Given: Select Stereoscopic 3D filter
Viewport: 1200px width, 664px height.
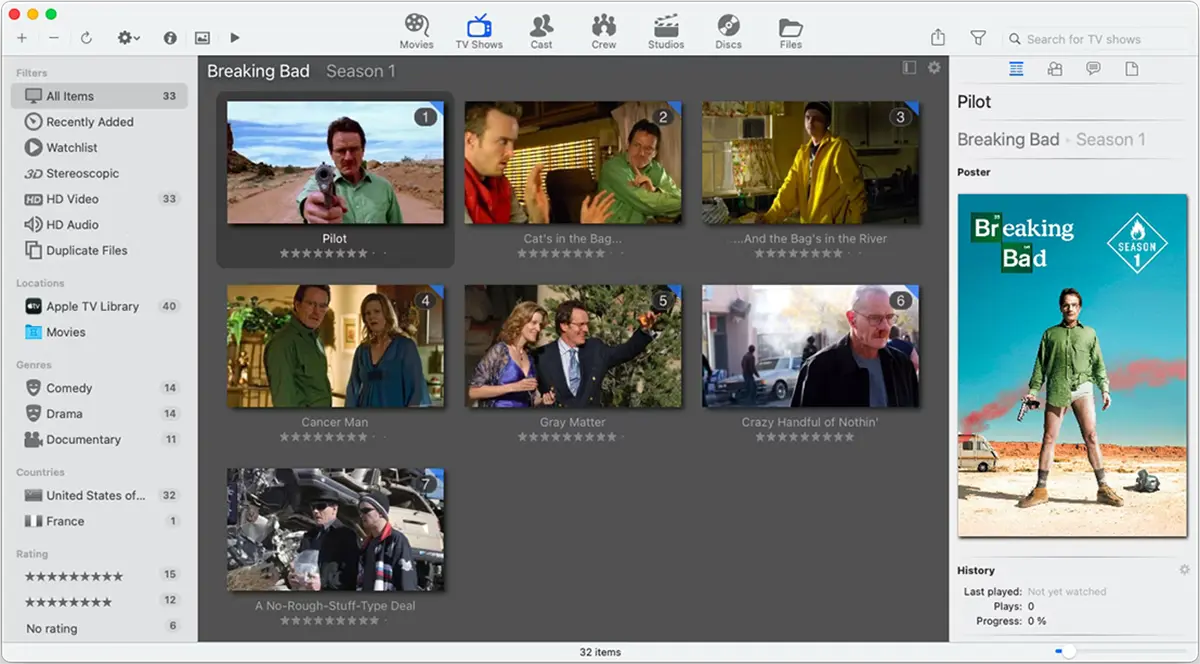Looking at the screenshot, I should 99,173.
